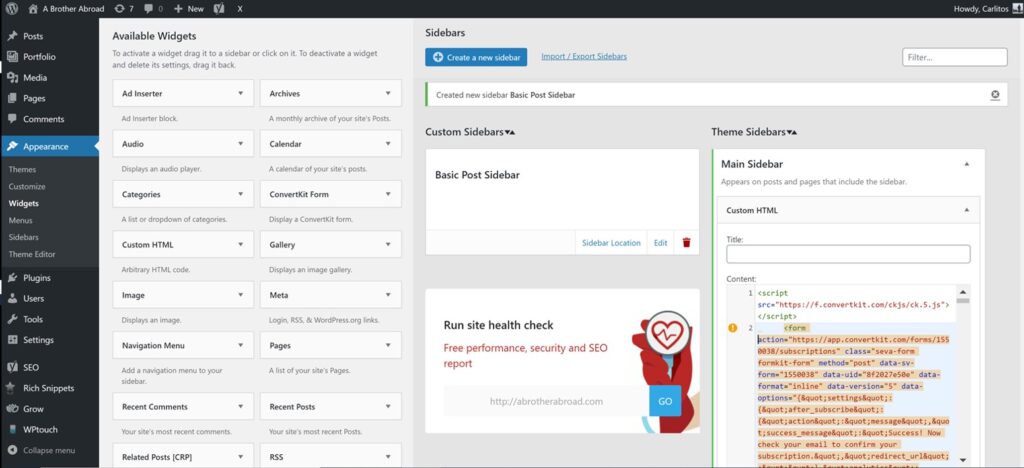
Task: Open Pages in the admin menu
Action: pos(34,99)
